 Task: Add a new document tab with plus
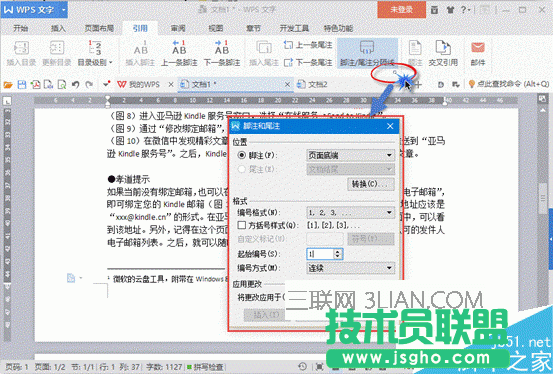(418, 85)
